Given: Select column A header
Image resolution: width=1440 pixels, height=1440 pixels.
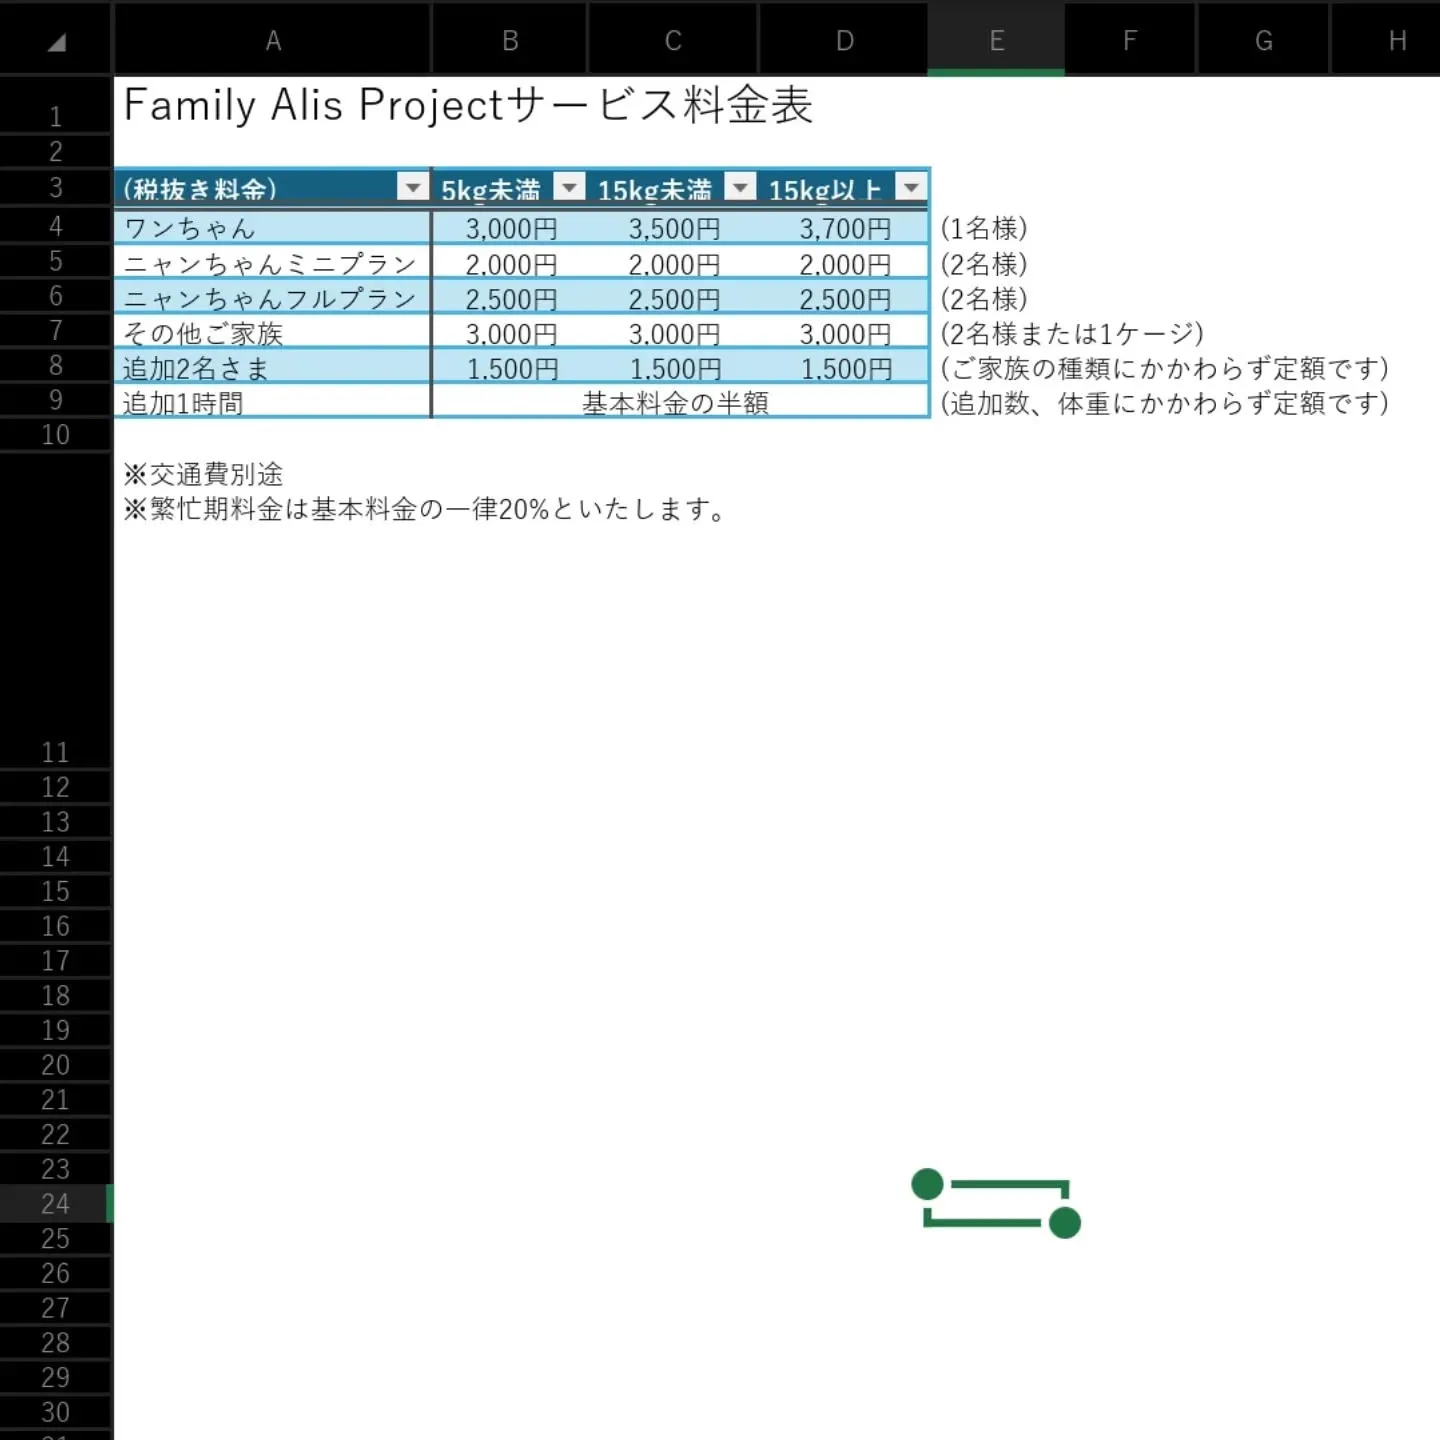Looking at the screenshot, I should pos(273,41).
